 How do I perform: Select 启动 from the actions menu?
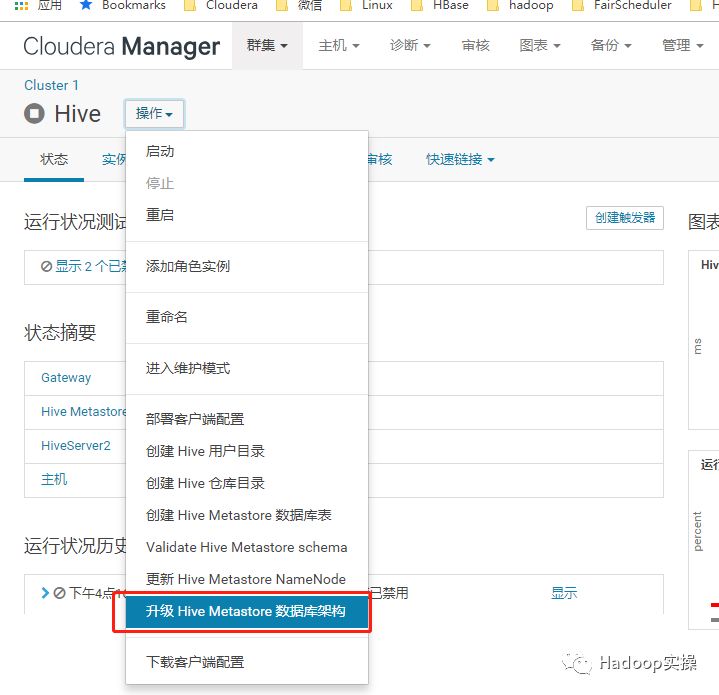247,151
